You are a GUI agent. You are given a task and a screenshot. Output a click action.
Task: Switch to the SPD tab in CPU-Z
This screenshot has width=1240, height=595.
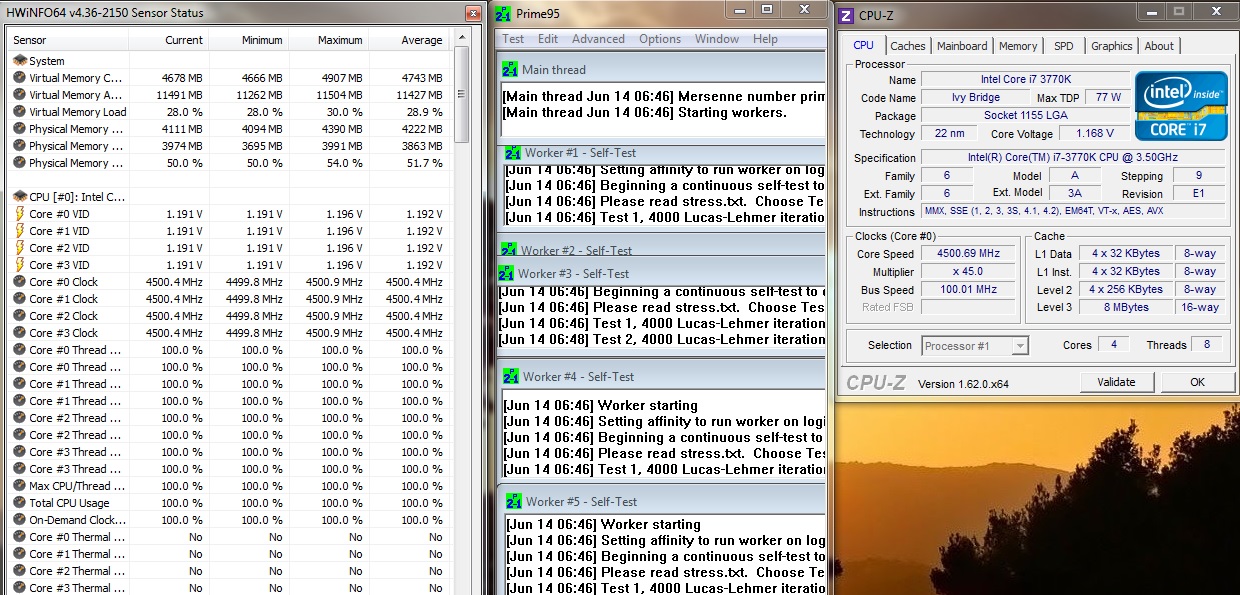pos(1063,46)
